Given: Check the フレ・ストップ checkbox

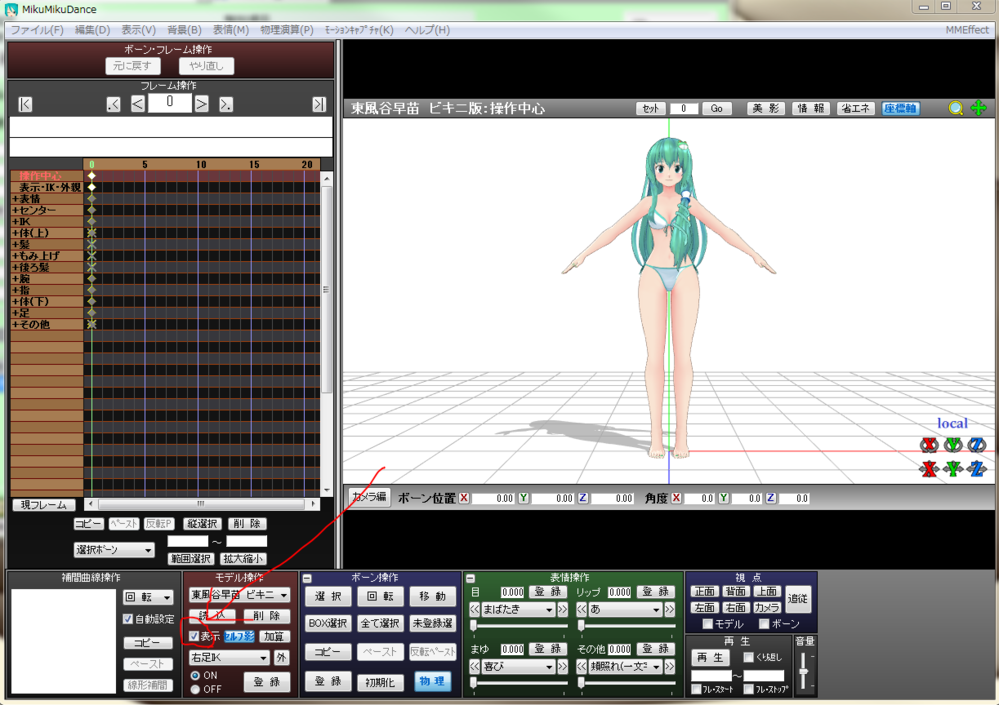Looking at the screenshot, I should [x=749, y=689].
